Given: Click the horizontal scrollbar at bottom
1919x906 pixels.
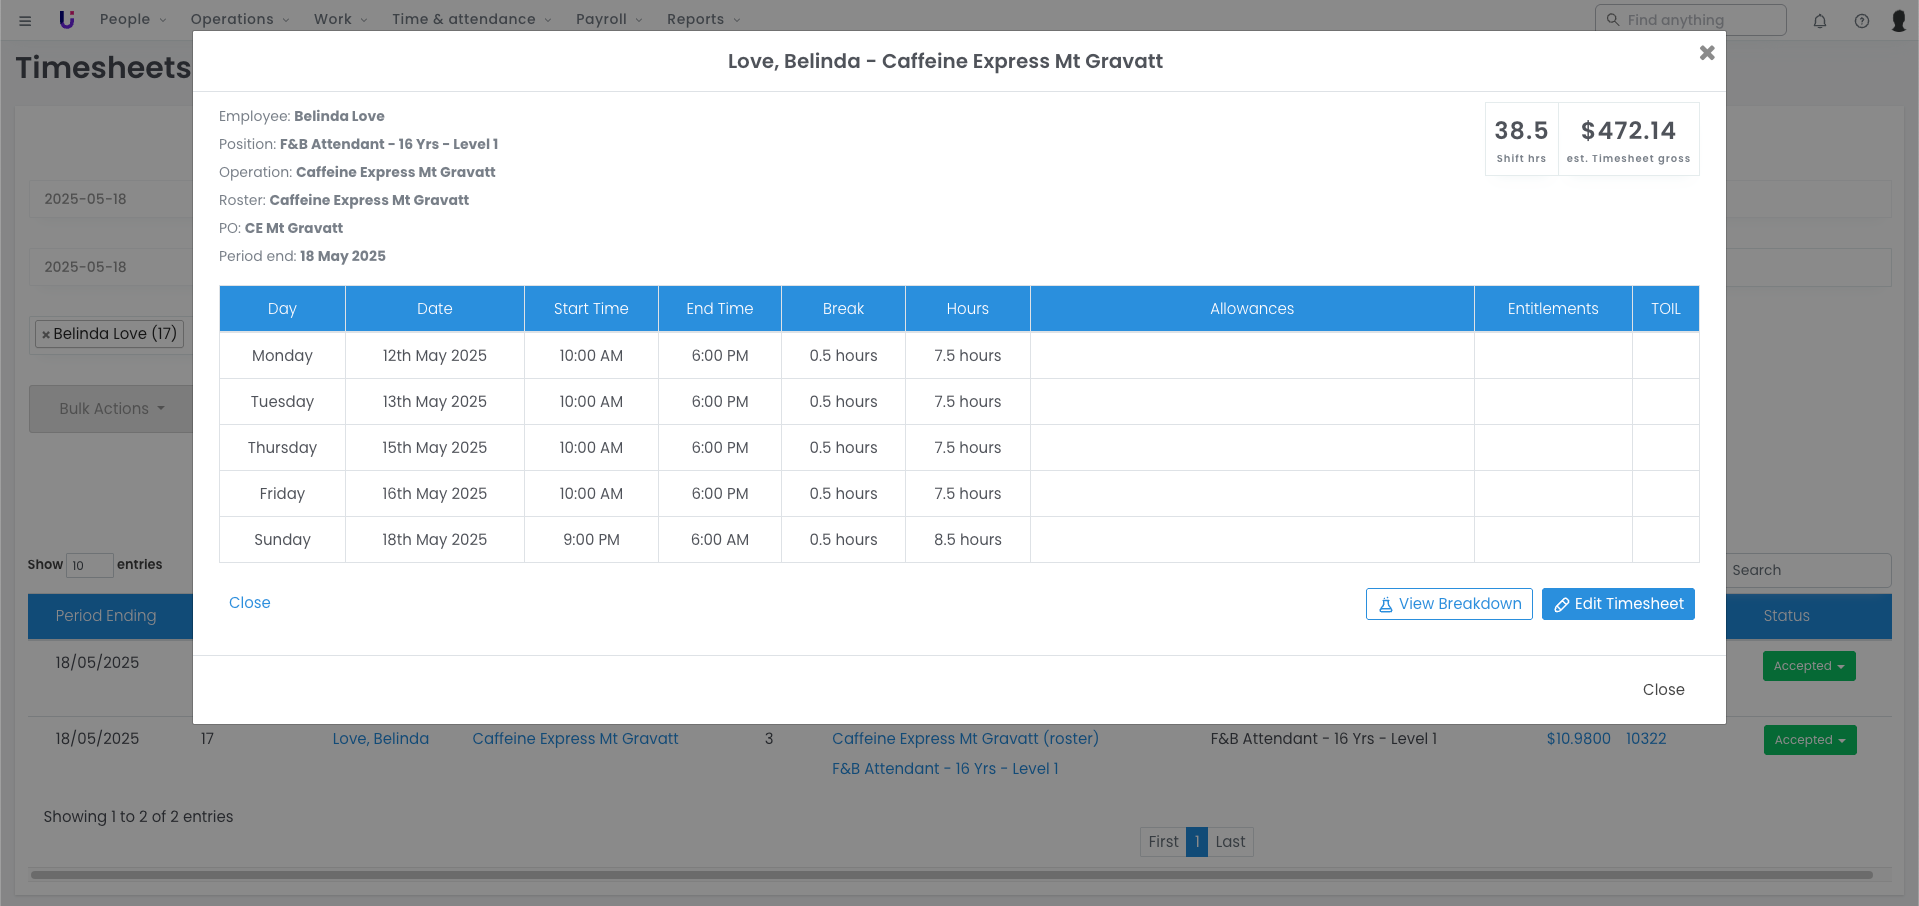Looking at the screenshot, I should 950,875.
